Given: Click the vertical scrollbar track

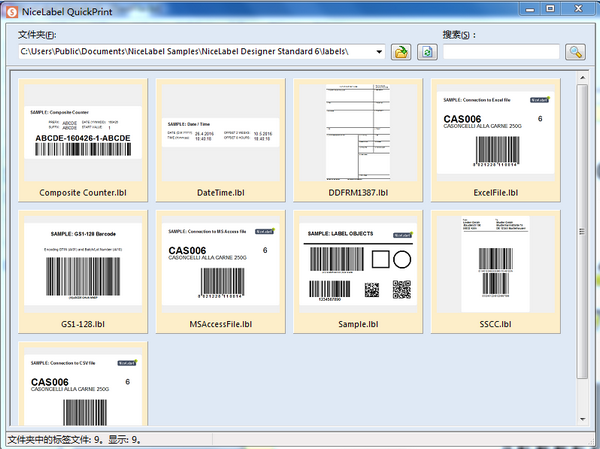Looking at the screenshot, I should click(583, 395).
